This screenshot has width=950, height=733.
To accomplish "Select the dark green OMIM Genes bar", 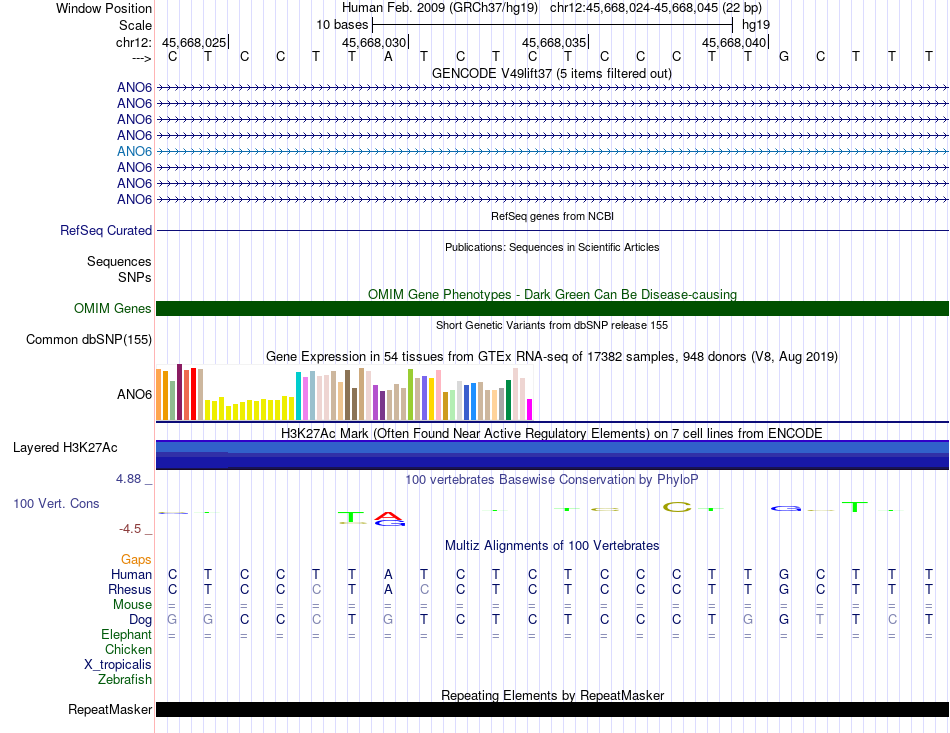I will point(552,308).
